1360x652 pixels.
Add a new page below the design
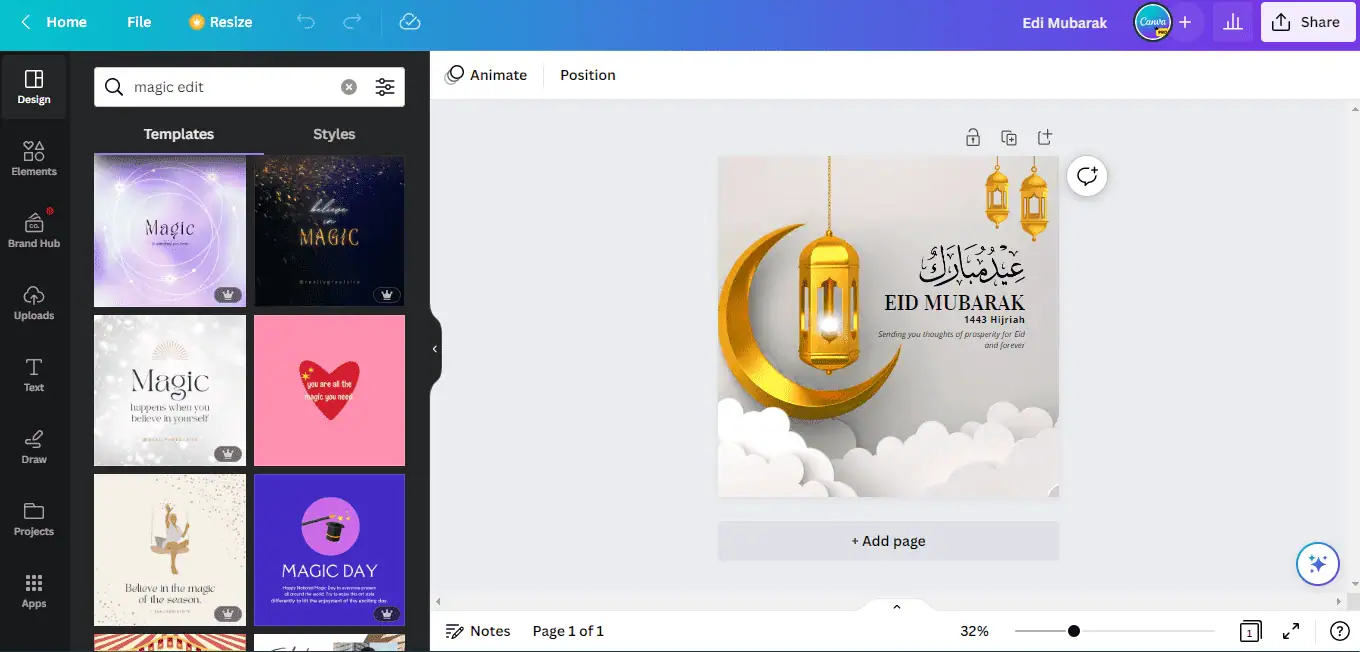click(x=888, y=540)
